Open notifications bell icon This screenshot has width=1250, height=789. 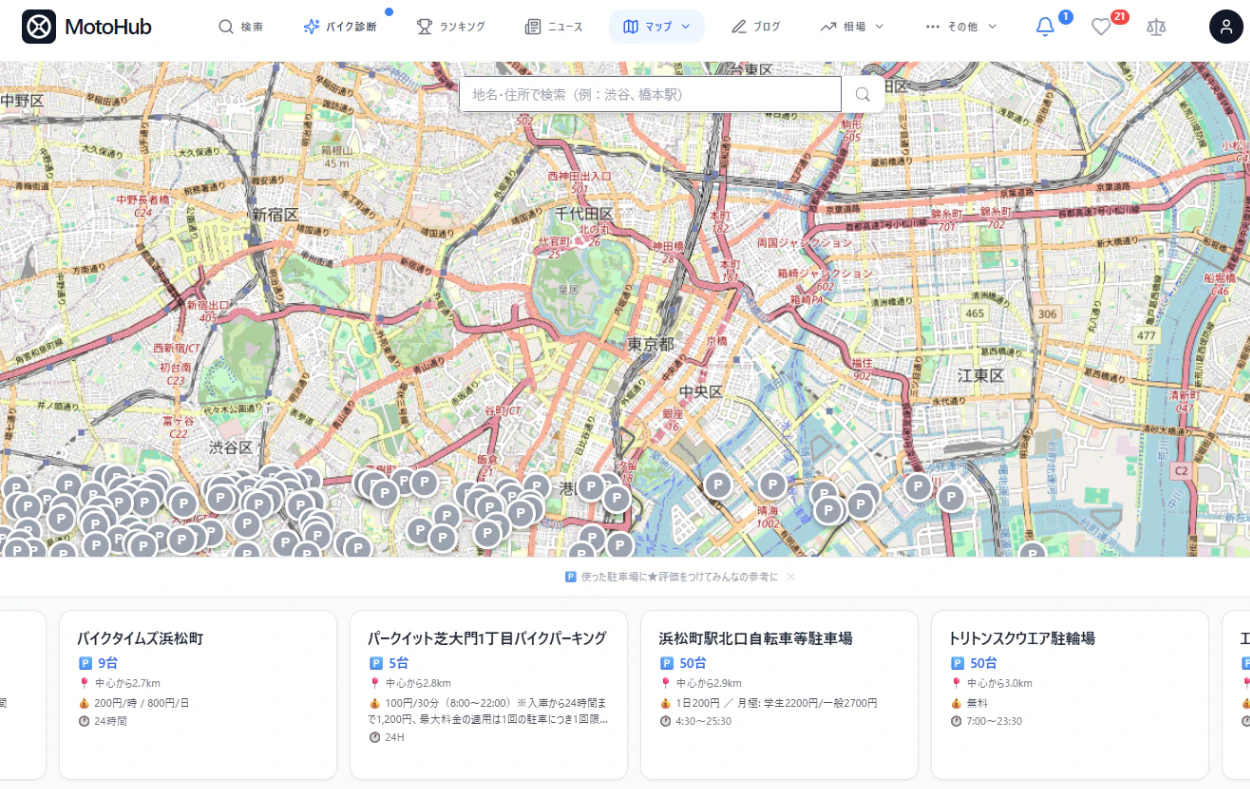(1045, 27)
